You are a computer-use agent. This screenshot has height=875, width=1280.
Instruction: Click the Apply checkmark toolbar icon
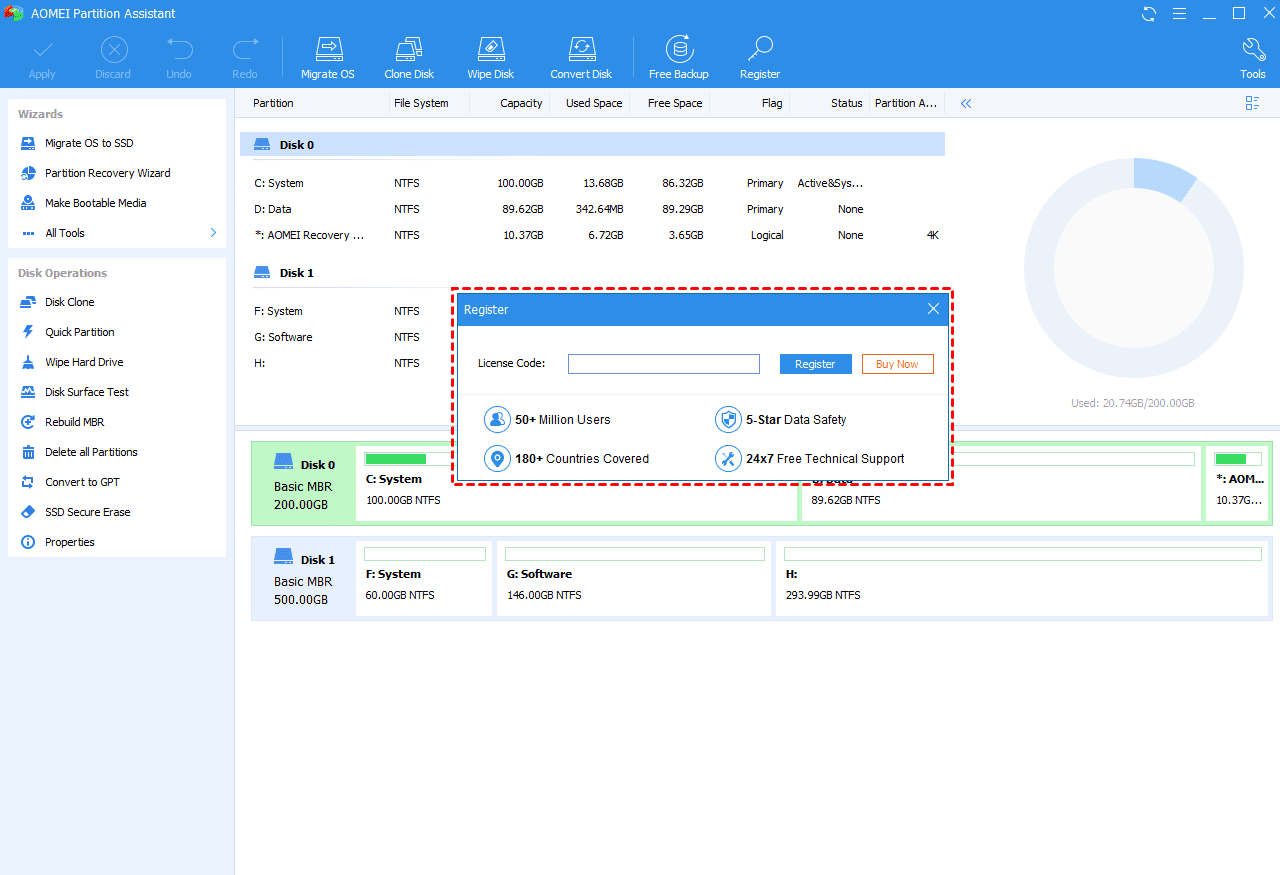tap(42, 49)
